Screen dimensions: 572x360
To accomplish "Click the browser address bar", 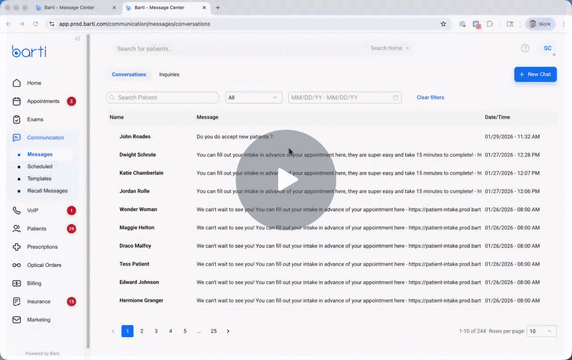I will 248,24.
